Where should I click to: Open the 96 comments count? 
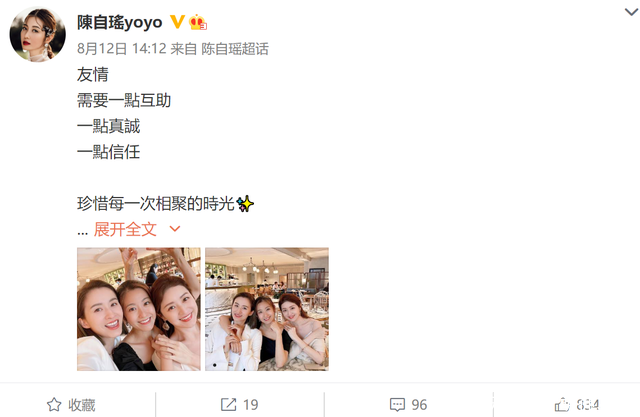419,405
